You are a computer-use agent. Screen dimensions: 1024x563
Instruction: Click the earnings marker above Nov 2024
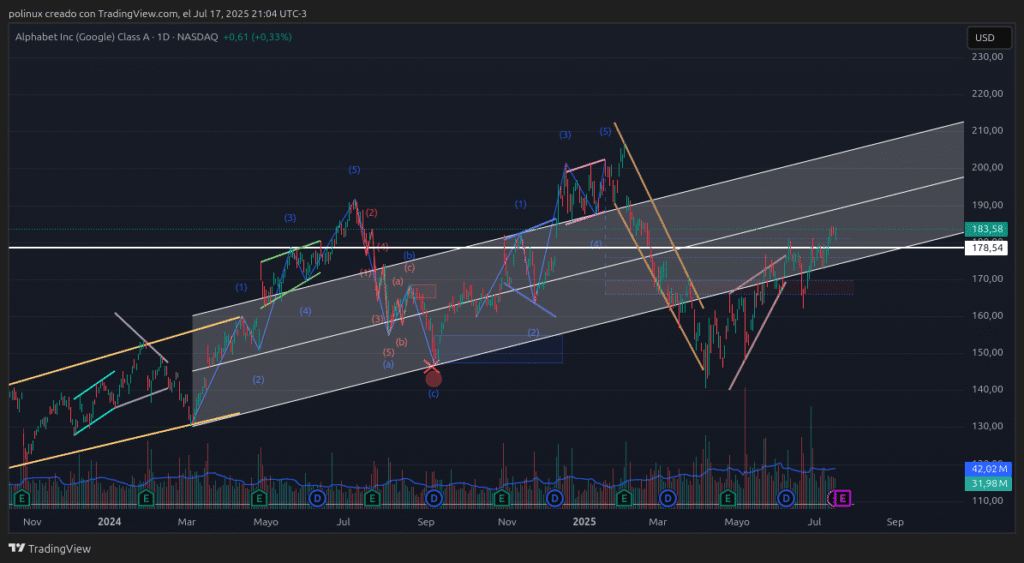click(502, 497)
